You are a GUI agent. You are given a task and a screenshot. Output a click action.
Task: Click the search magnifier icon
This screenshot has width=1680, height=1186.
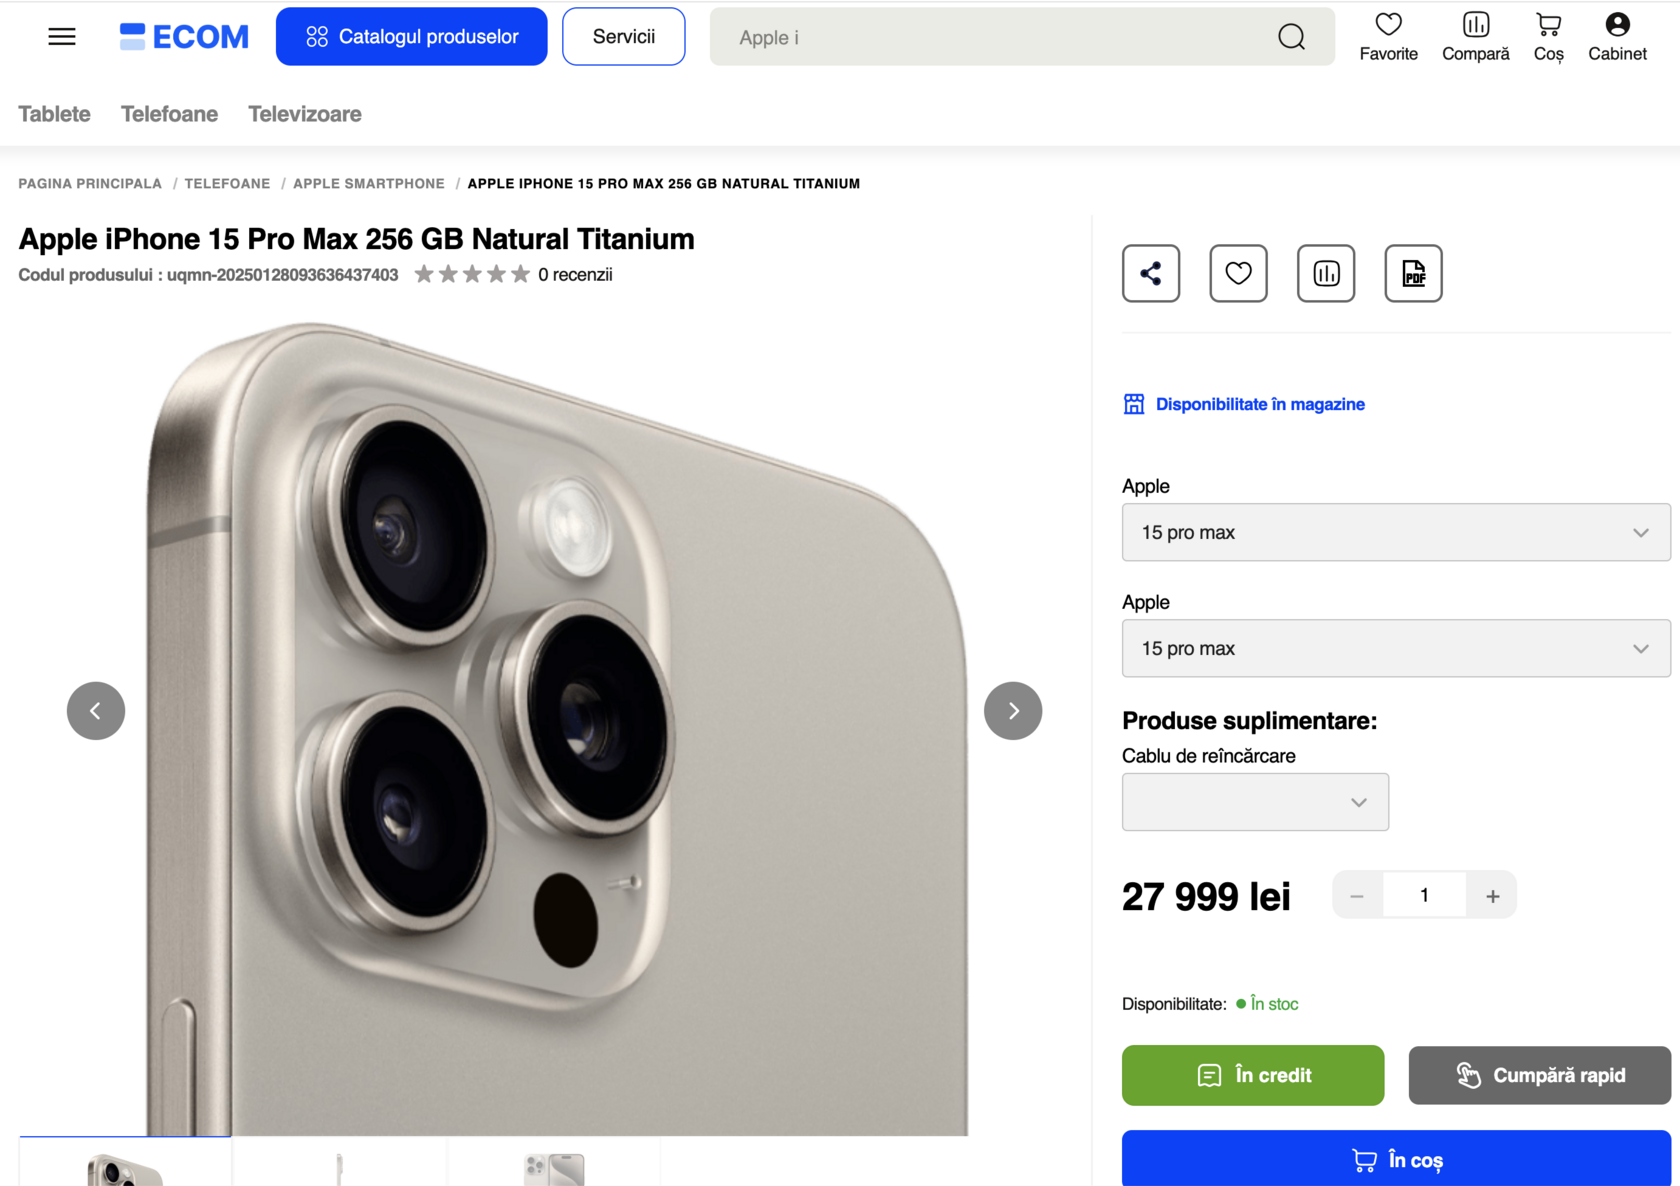click(x=1291, y=37)
